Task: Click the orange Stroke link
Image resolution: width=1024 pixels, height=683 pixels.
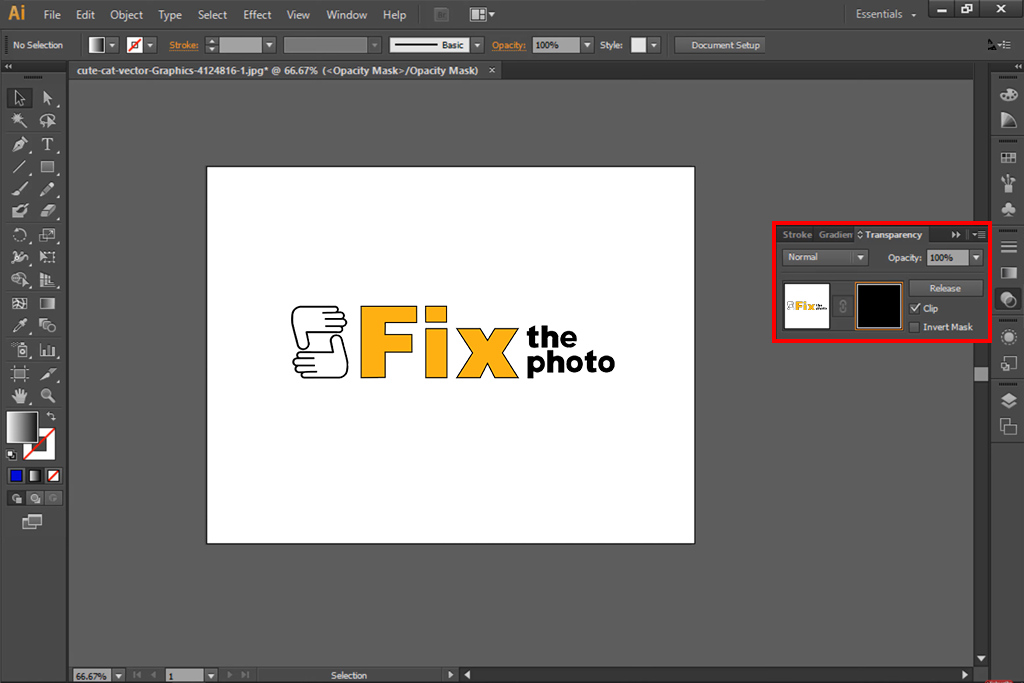Action: click(184, 45)
